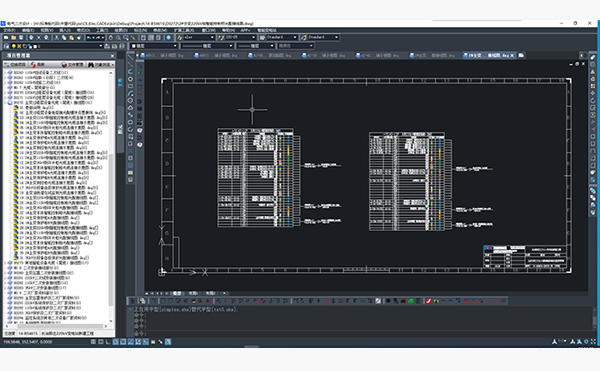Select the Line tool in draw toolbar
The image size is (600, 371).
(130, 57)
